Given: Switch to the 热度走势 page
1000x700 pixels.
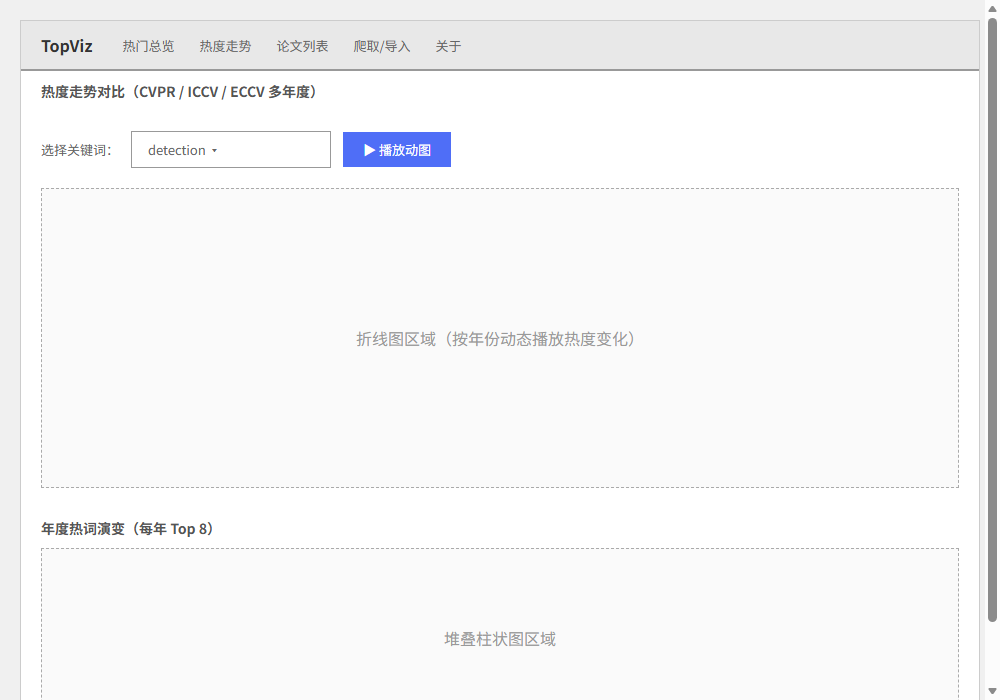Looking at the screenshot, I should pyautogui.click(x=225, y=46).
